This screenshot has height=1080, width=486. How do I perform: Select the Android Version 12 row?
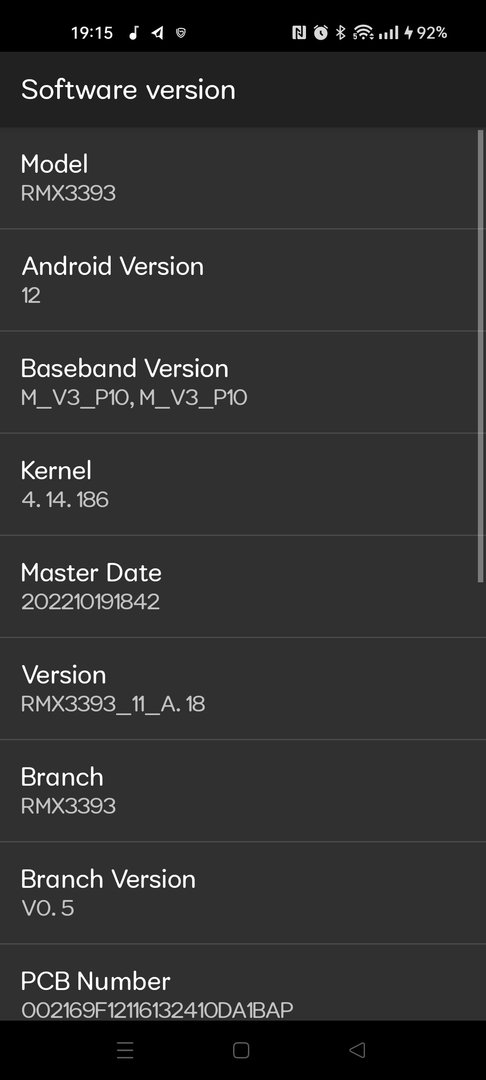tap(243, 280)
